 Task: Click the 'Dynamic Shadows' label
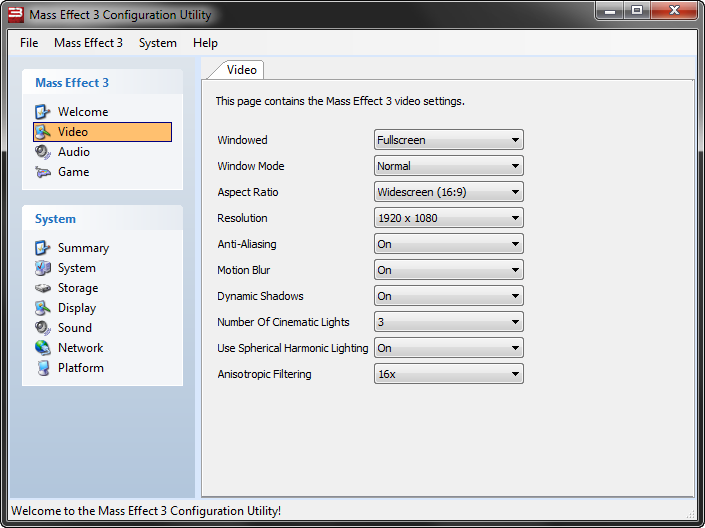tap(260, 296)
